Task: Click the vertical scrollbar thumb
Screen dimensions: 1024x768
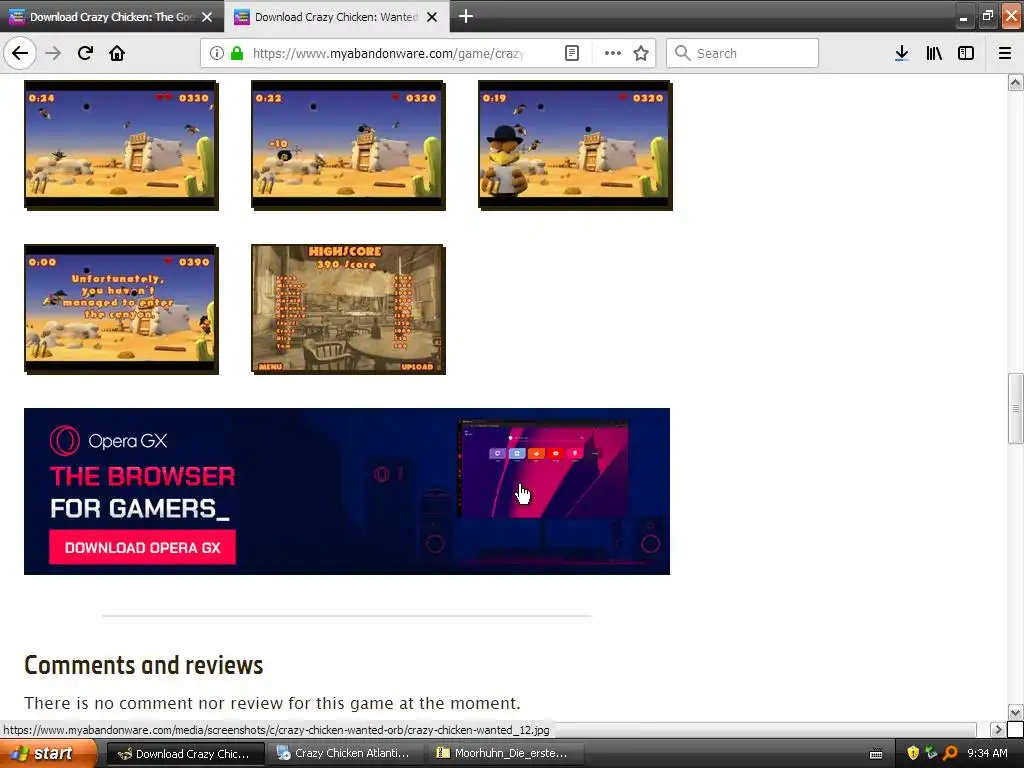Action: 1015,409
